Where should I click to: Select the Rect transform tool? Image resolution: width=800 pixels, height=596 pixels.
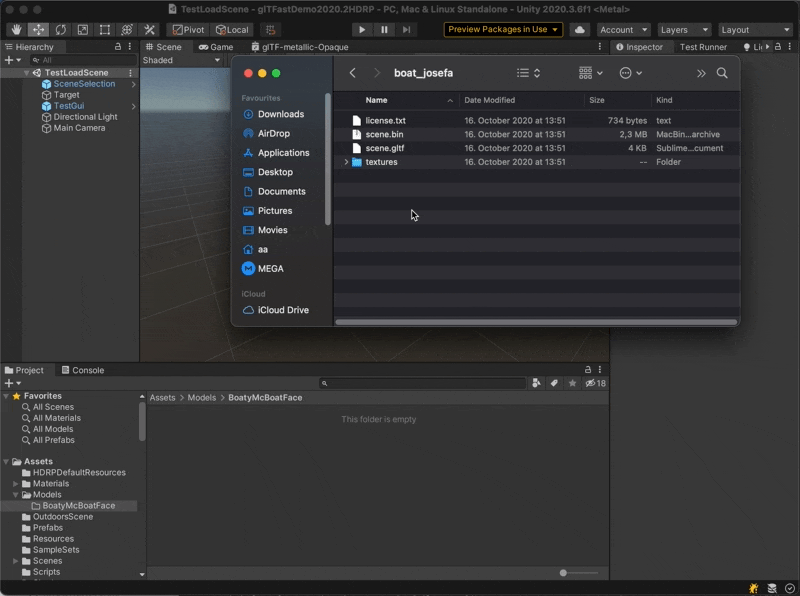pyautogui.click(x=105, y=30)
